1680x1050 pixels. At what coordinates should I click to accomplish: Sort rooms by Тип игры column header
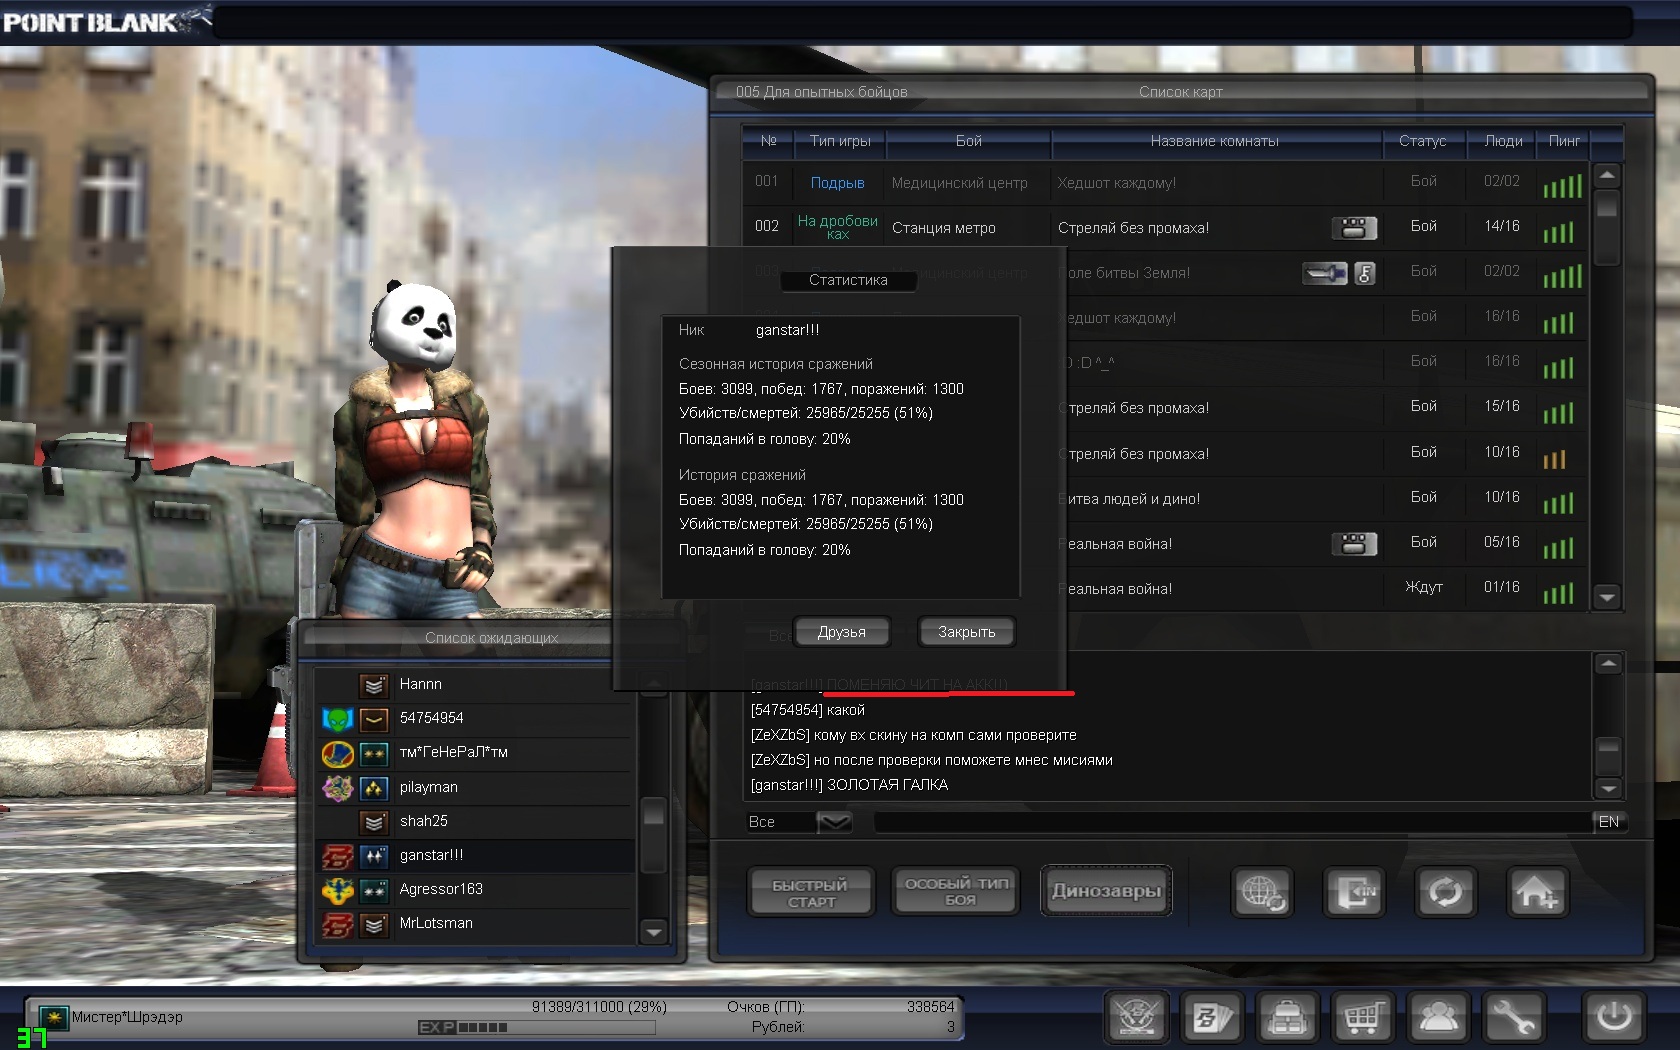pos(840,141)
